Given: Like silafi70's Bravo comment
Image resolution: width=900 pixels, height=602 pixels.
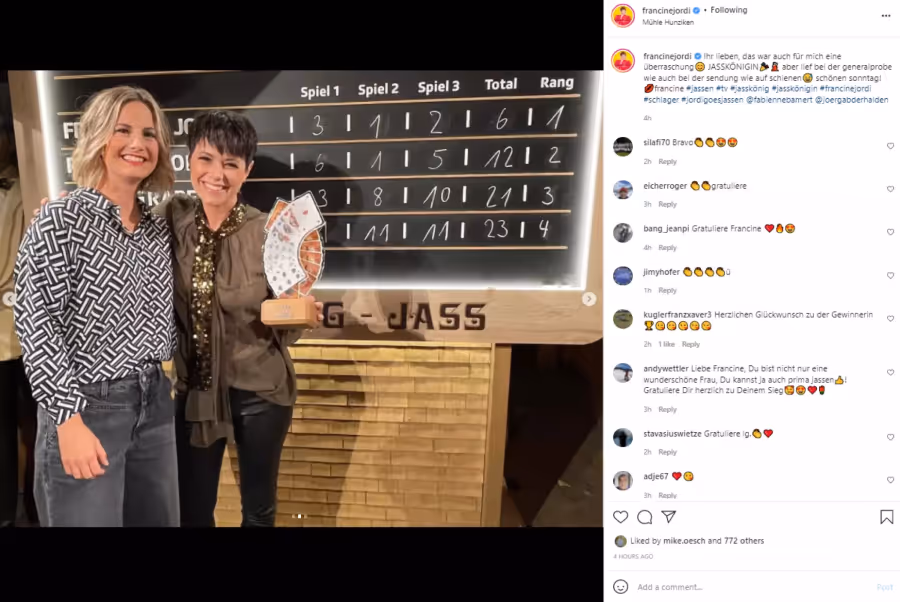Looking at the screenshot, I should (x=890, y=146).
